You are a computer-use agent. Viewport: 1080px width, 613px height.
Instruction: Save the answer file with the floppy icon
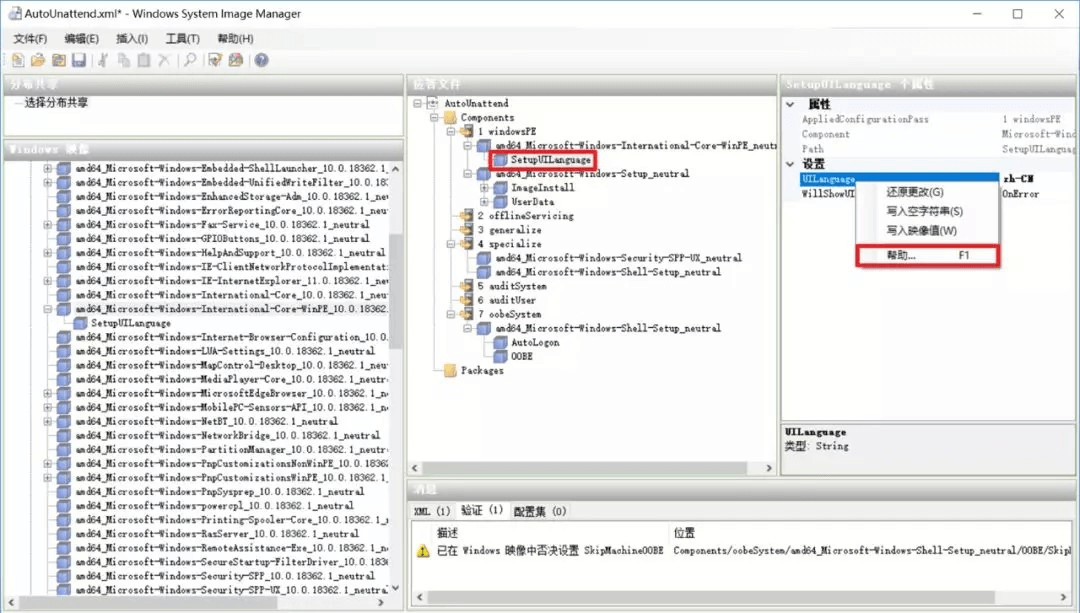point(78,61)
